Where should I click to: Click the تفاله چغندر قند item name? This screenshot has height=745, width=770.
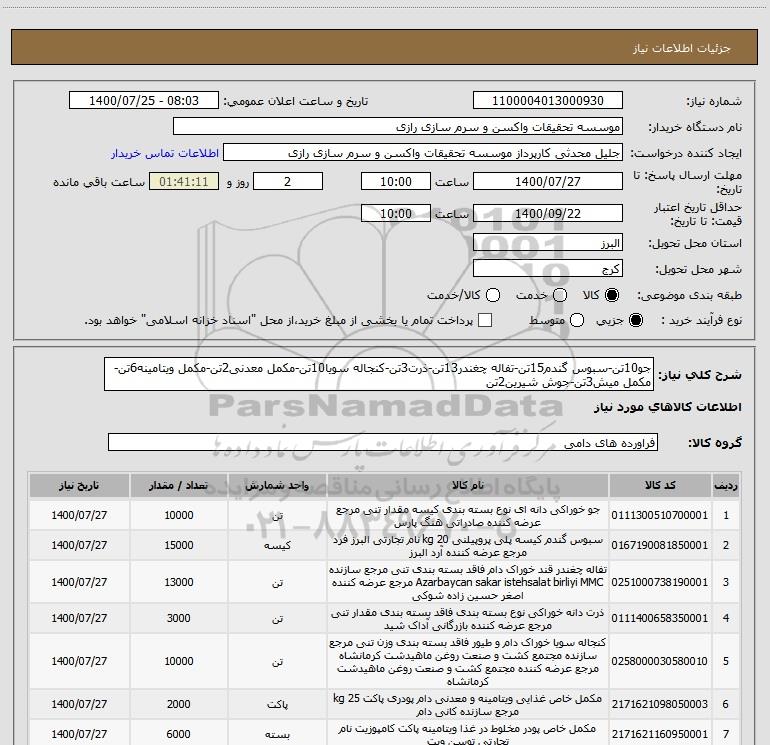click(468, 582)
